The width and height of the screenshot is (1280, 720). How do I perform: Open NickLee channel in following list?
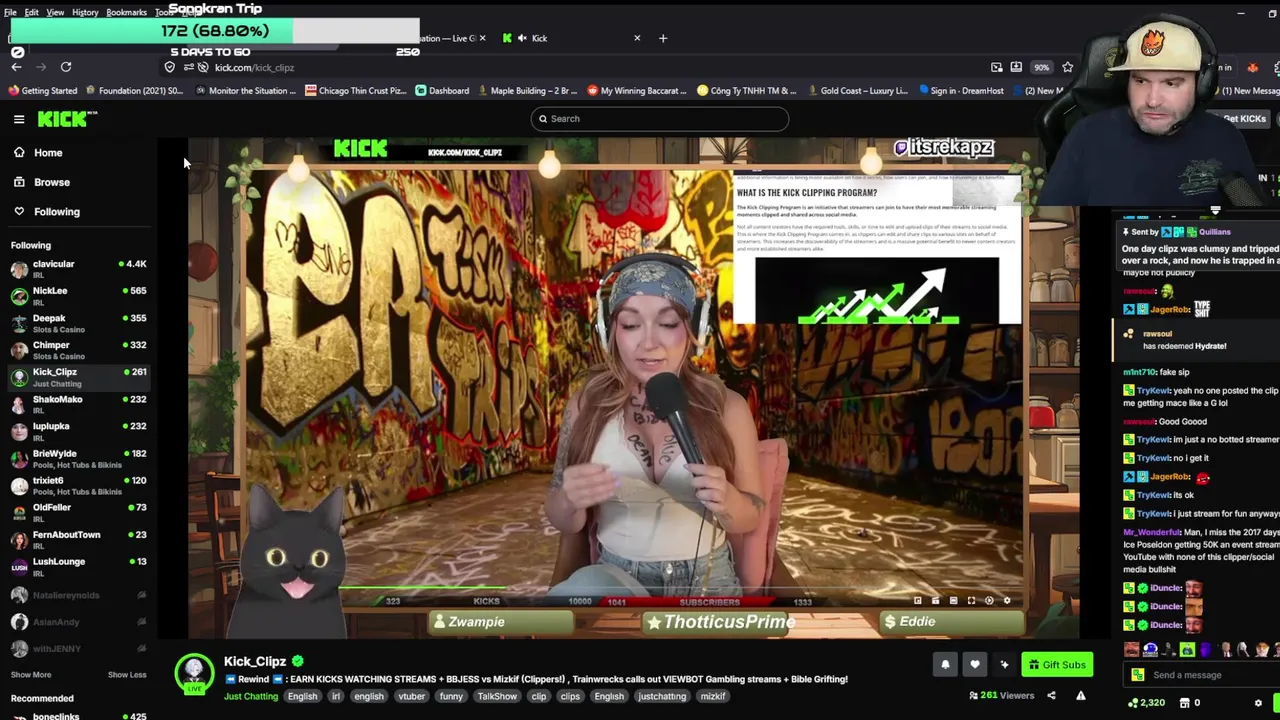78,296
